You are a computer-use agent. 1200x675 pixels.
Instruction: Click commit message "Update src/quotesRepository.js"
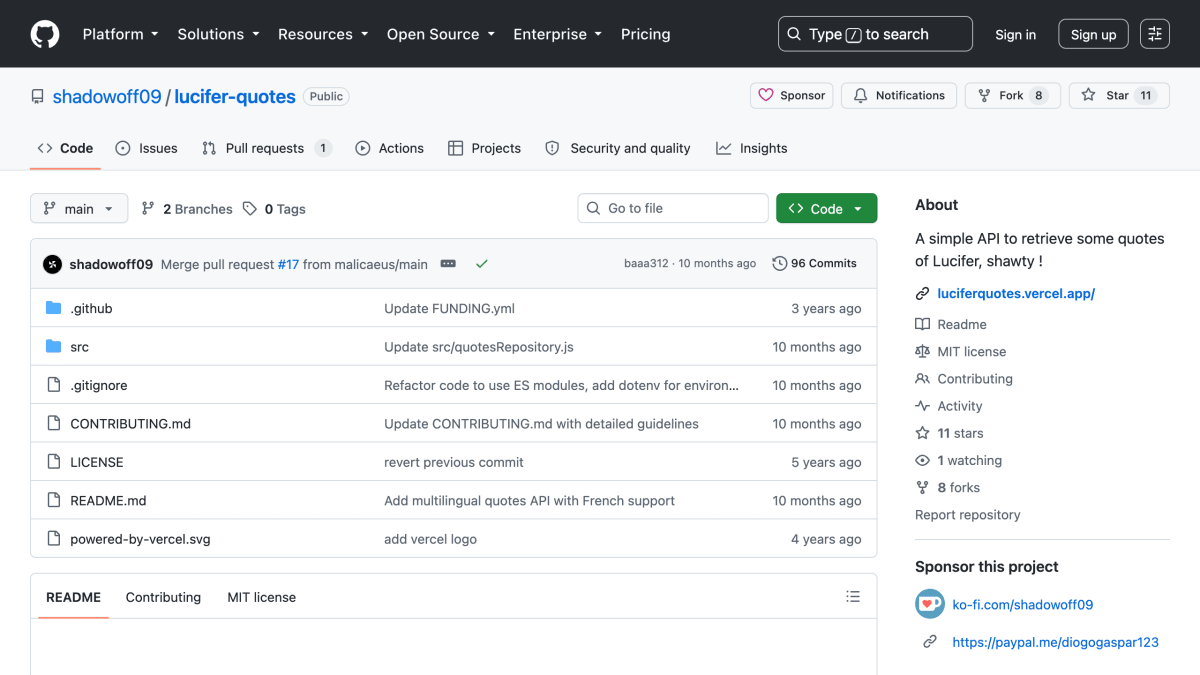click(x=479, y=347)
